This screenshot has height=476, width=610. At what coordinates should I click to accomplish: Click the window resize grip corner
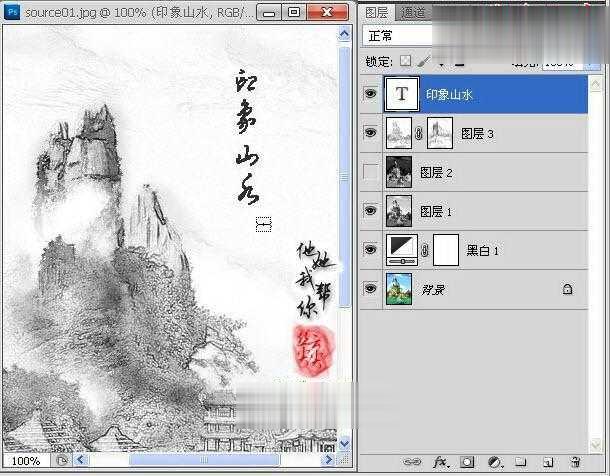click(345, 460)
